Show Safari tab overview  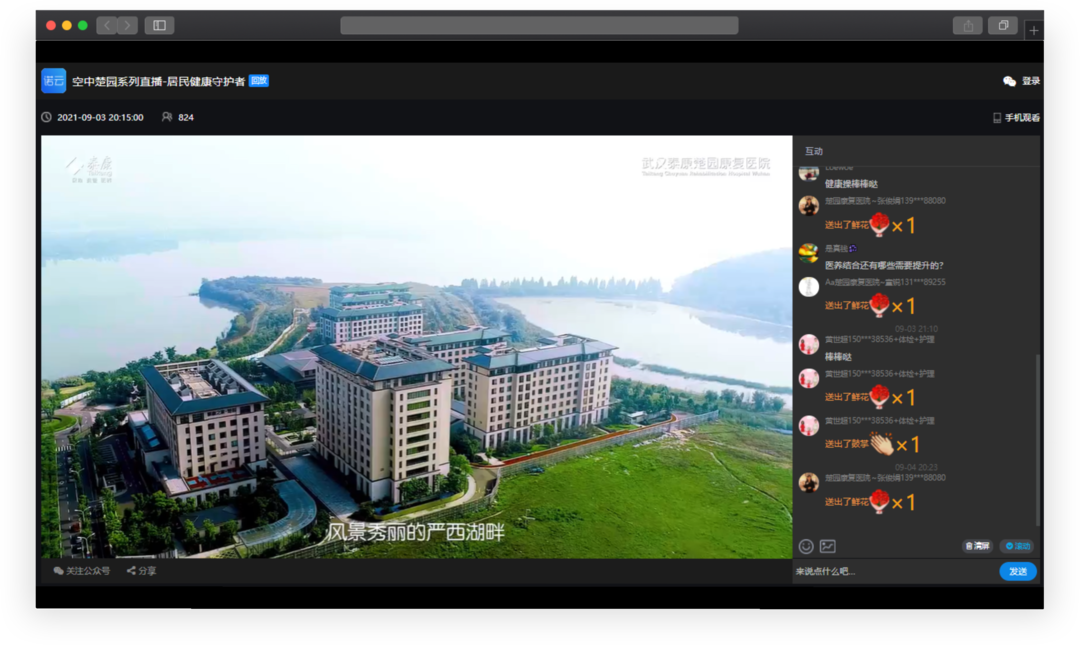click(1002, 26)
